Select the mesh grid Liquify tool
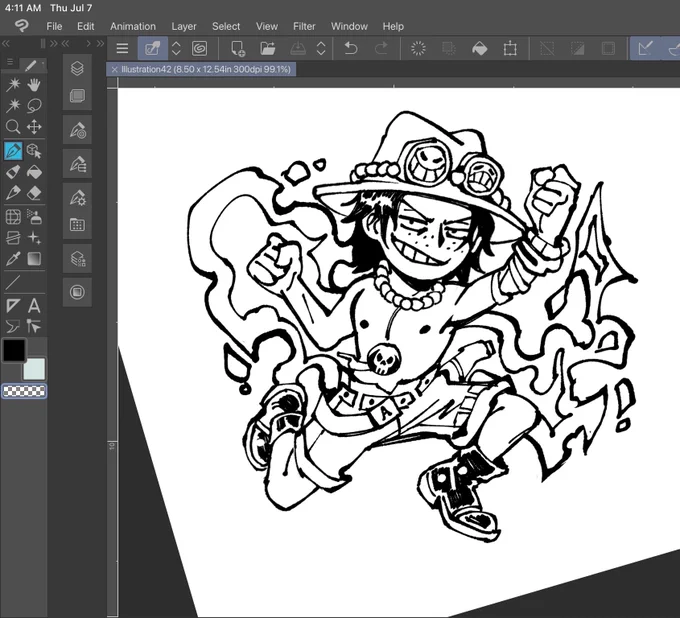Viewport: 680px width, 618px height. pos(13,216)
